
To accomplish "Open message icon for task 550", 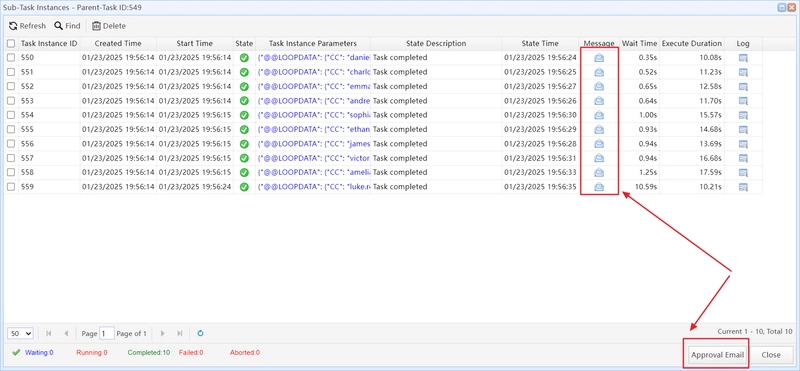I will pyautogui.click(x=599, y=58).
